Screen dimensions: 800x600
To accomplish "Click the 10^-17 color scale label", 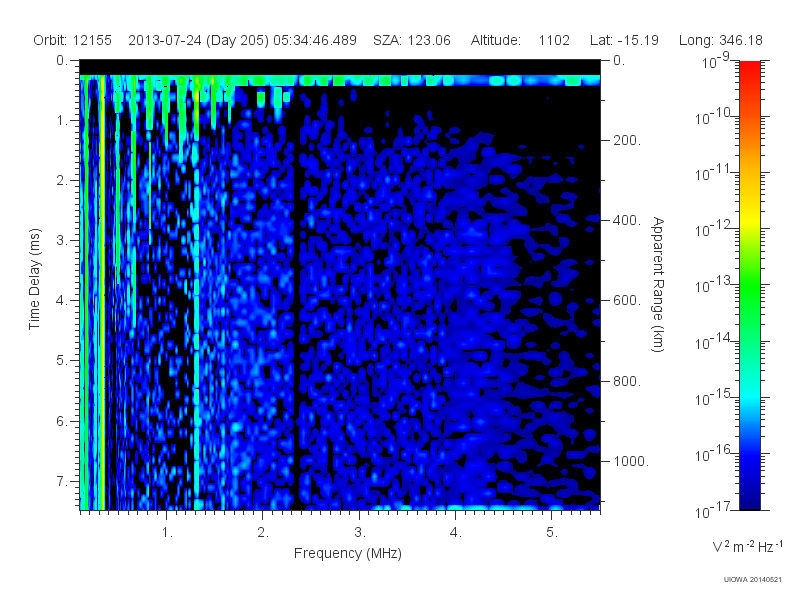I will point(713,510).
